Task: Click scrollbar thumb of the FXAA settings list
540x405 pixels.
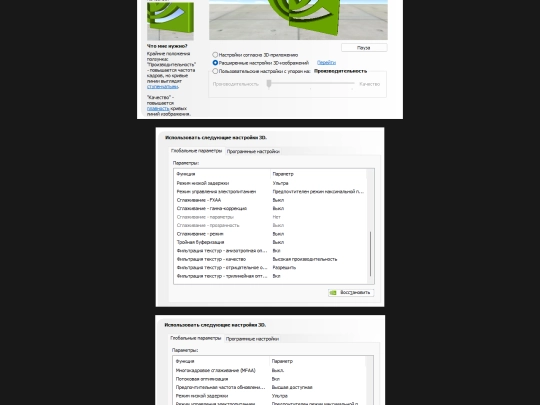Action: [371, 254]
